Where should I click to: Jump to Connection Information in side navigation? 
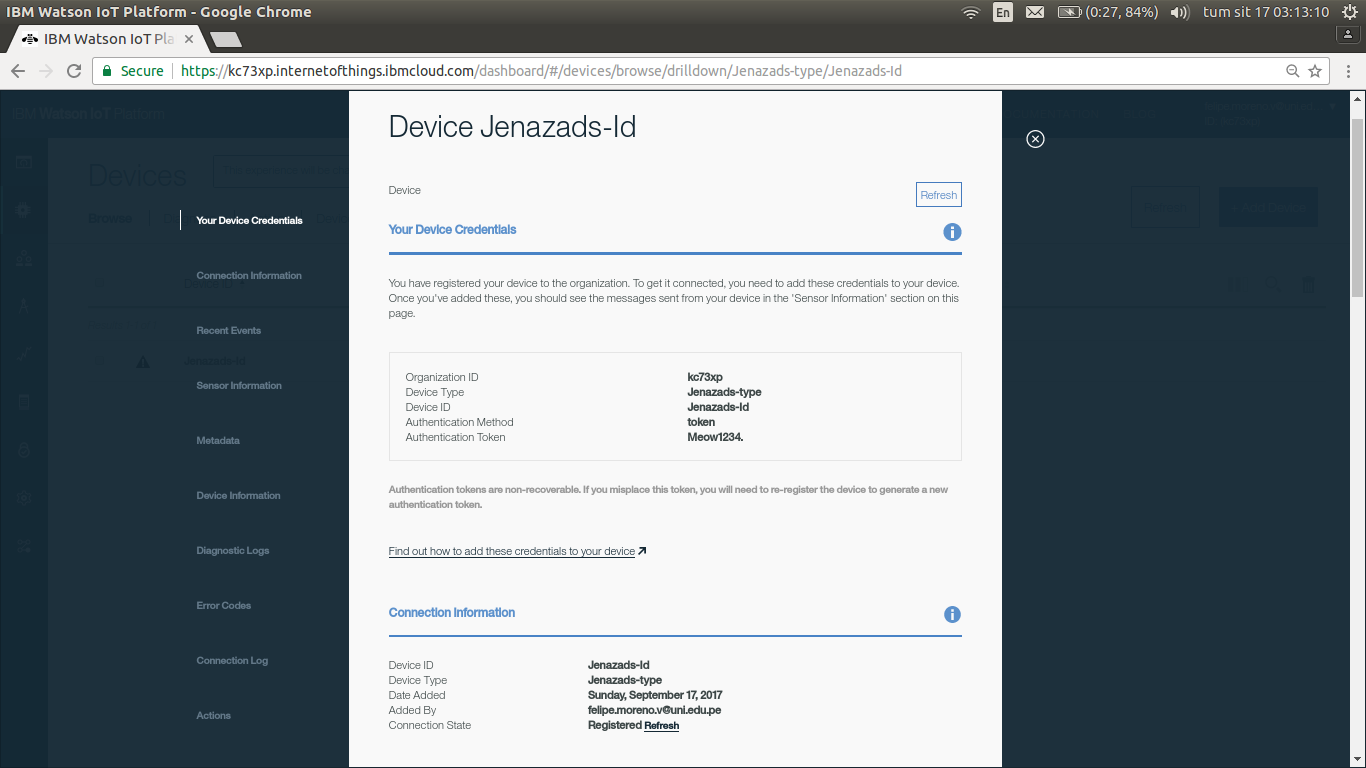[x=249, y=275]
